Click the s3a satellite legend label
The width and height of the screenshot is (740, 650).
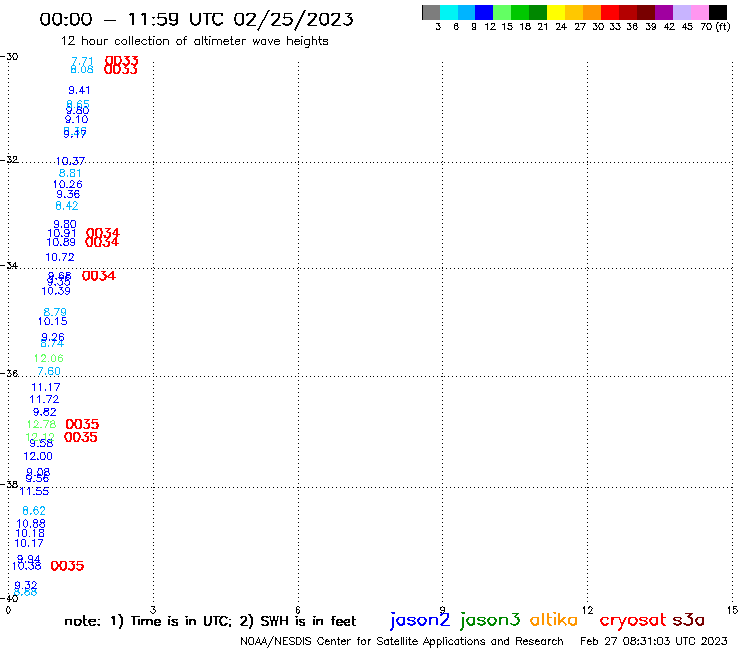pos(688,620)
